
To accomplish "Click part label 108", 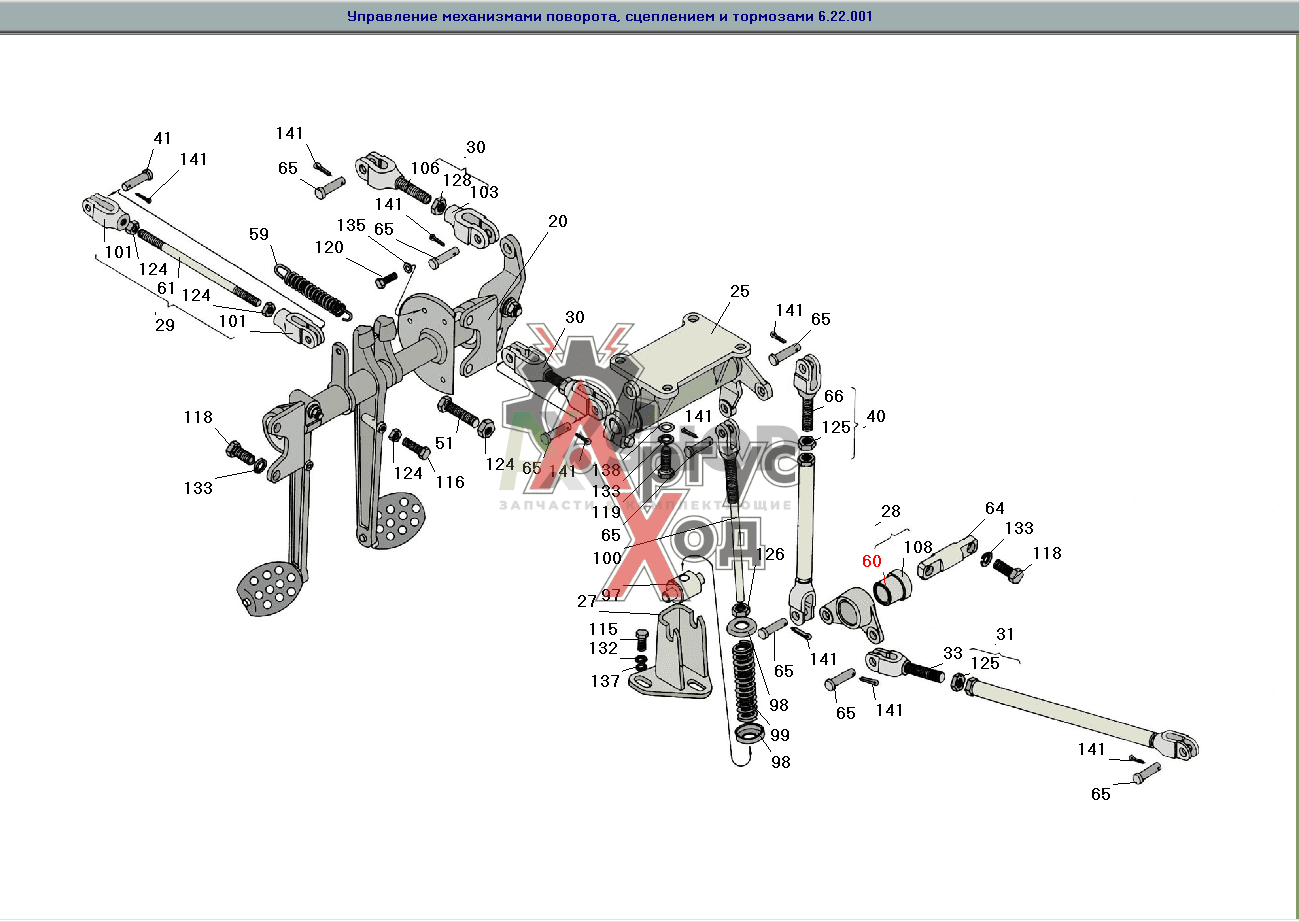I will tap(918, 548).
